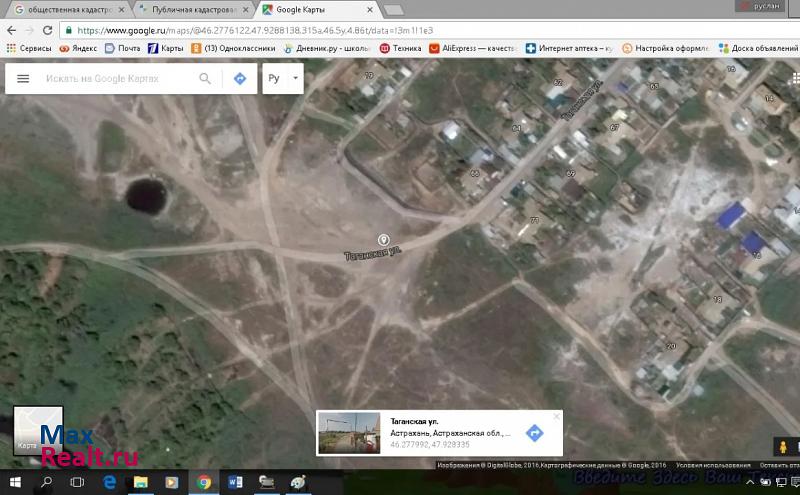Viewport: 800px width, 495px height.
Task: Open the street photo thumbnail in card
Action: point(348,433)
